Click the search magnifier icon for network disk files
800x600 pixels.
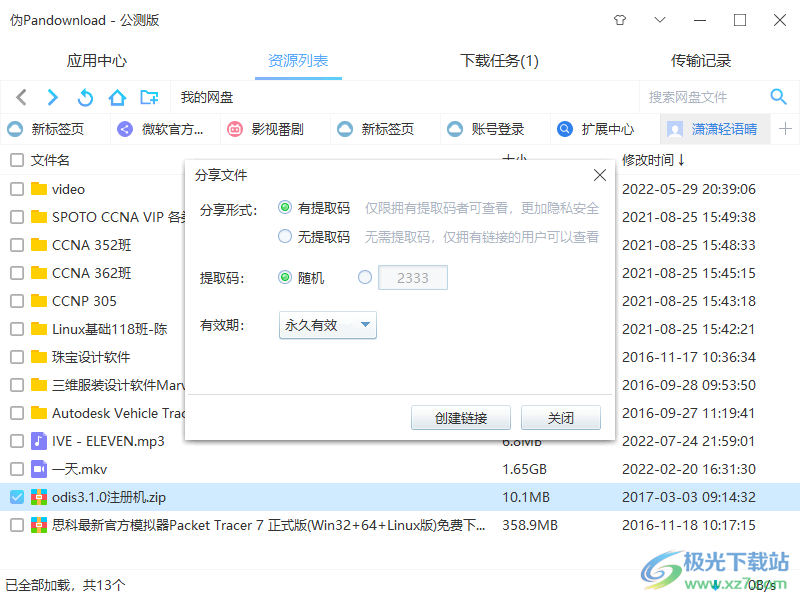pos(779,97)
